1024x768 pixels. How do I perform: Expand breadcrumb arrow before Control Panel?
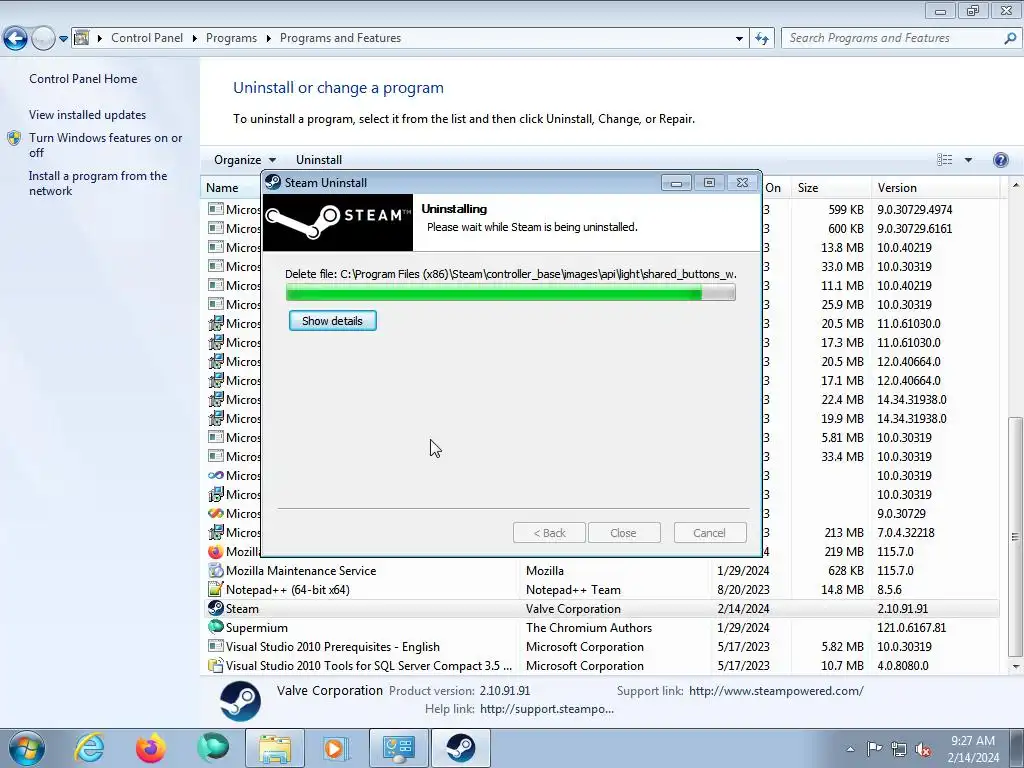click(x=100, y=39)
